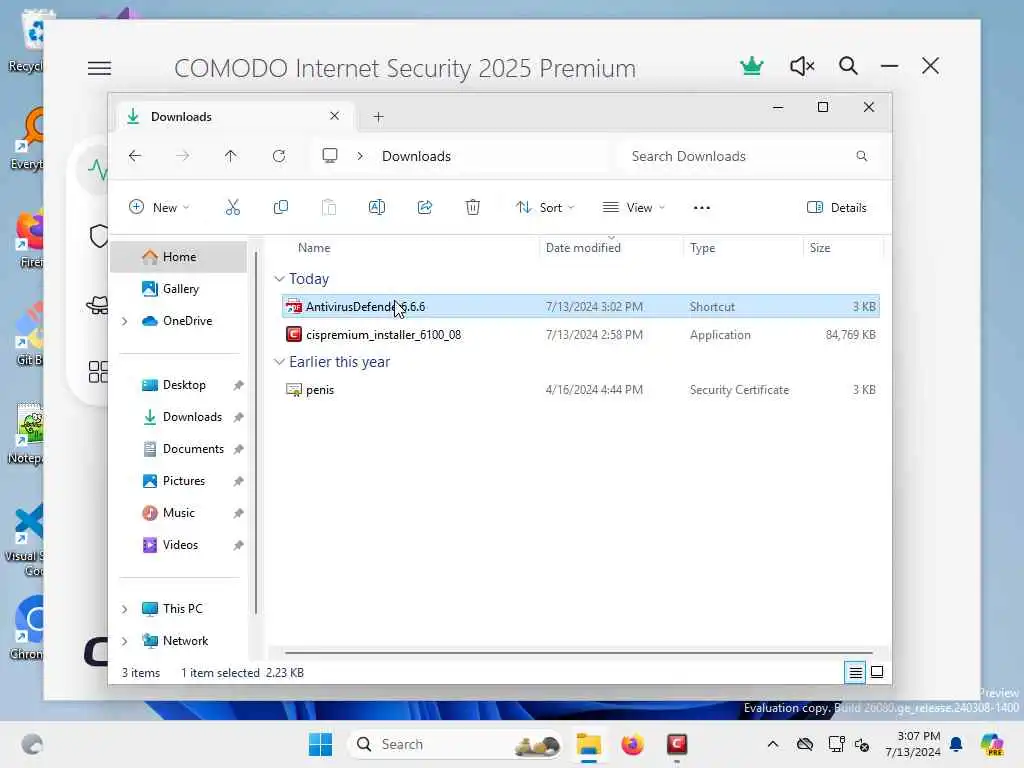The image size is (1024, 768).
Task: Open the COMODO hamburger menu
Action: pos(99,68)
